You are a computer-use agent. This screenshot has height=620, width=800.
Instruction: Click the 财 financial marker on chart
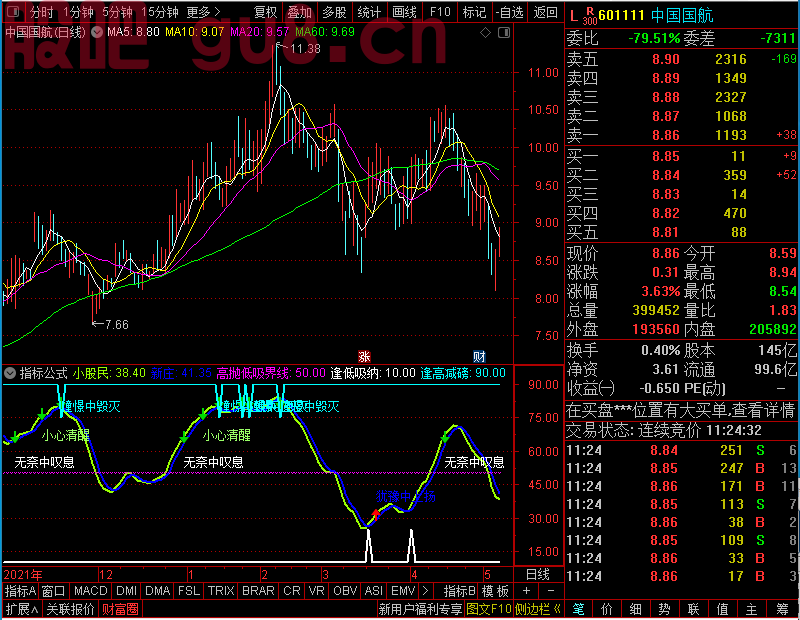[479, 357]
